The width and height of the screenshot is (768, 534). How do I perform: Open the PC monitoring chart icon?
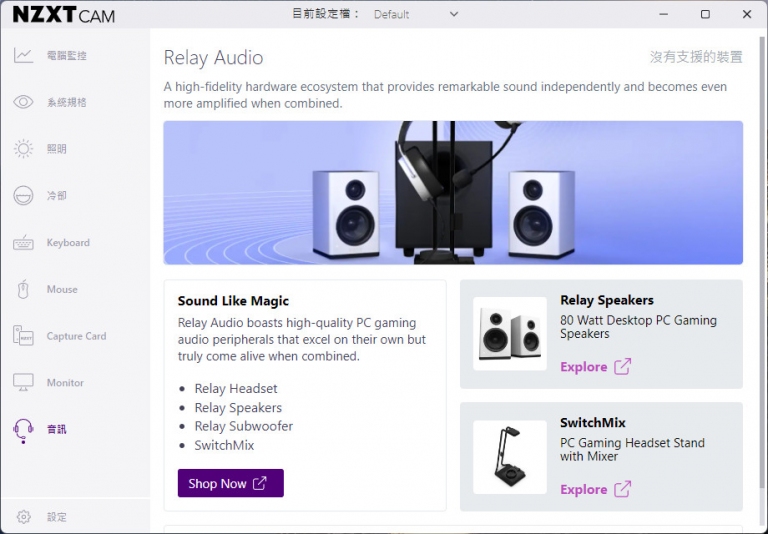[x=23, y=55]
